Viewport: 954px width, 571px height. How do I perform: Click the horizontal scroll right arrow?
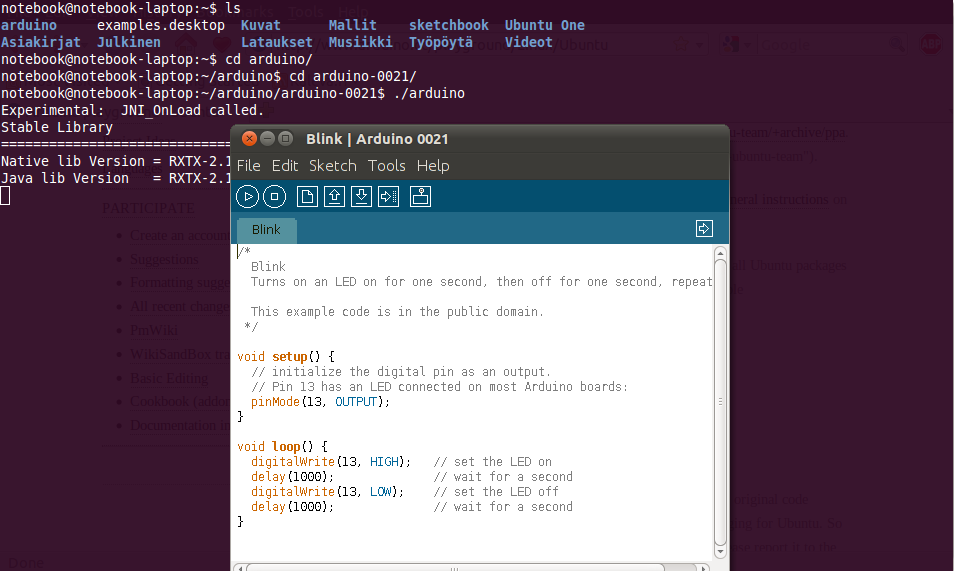click(x=704, y=568)
